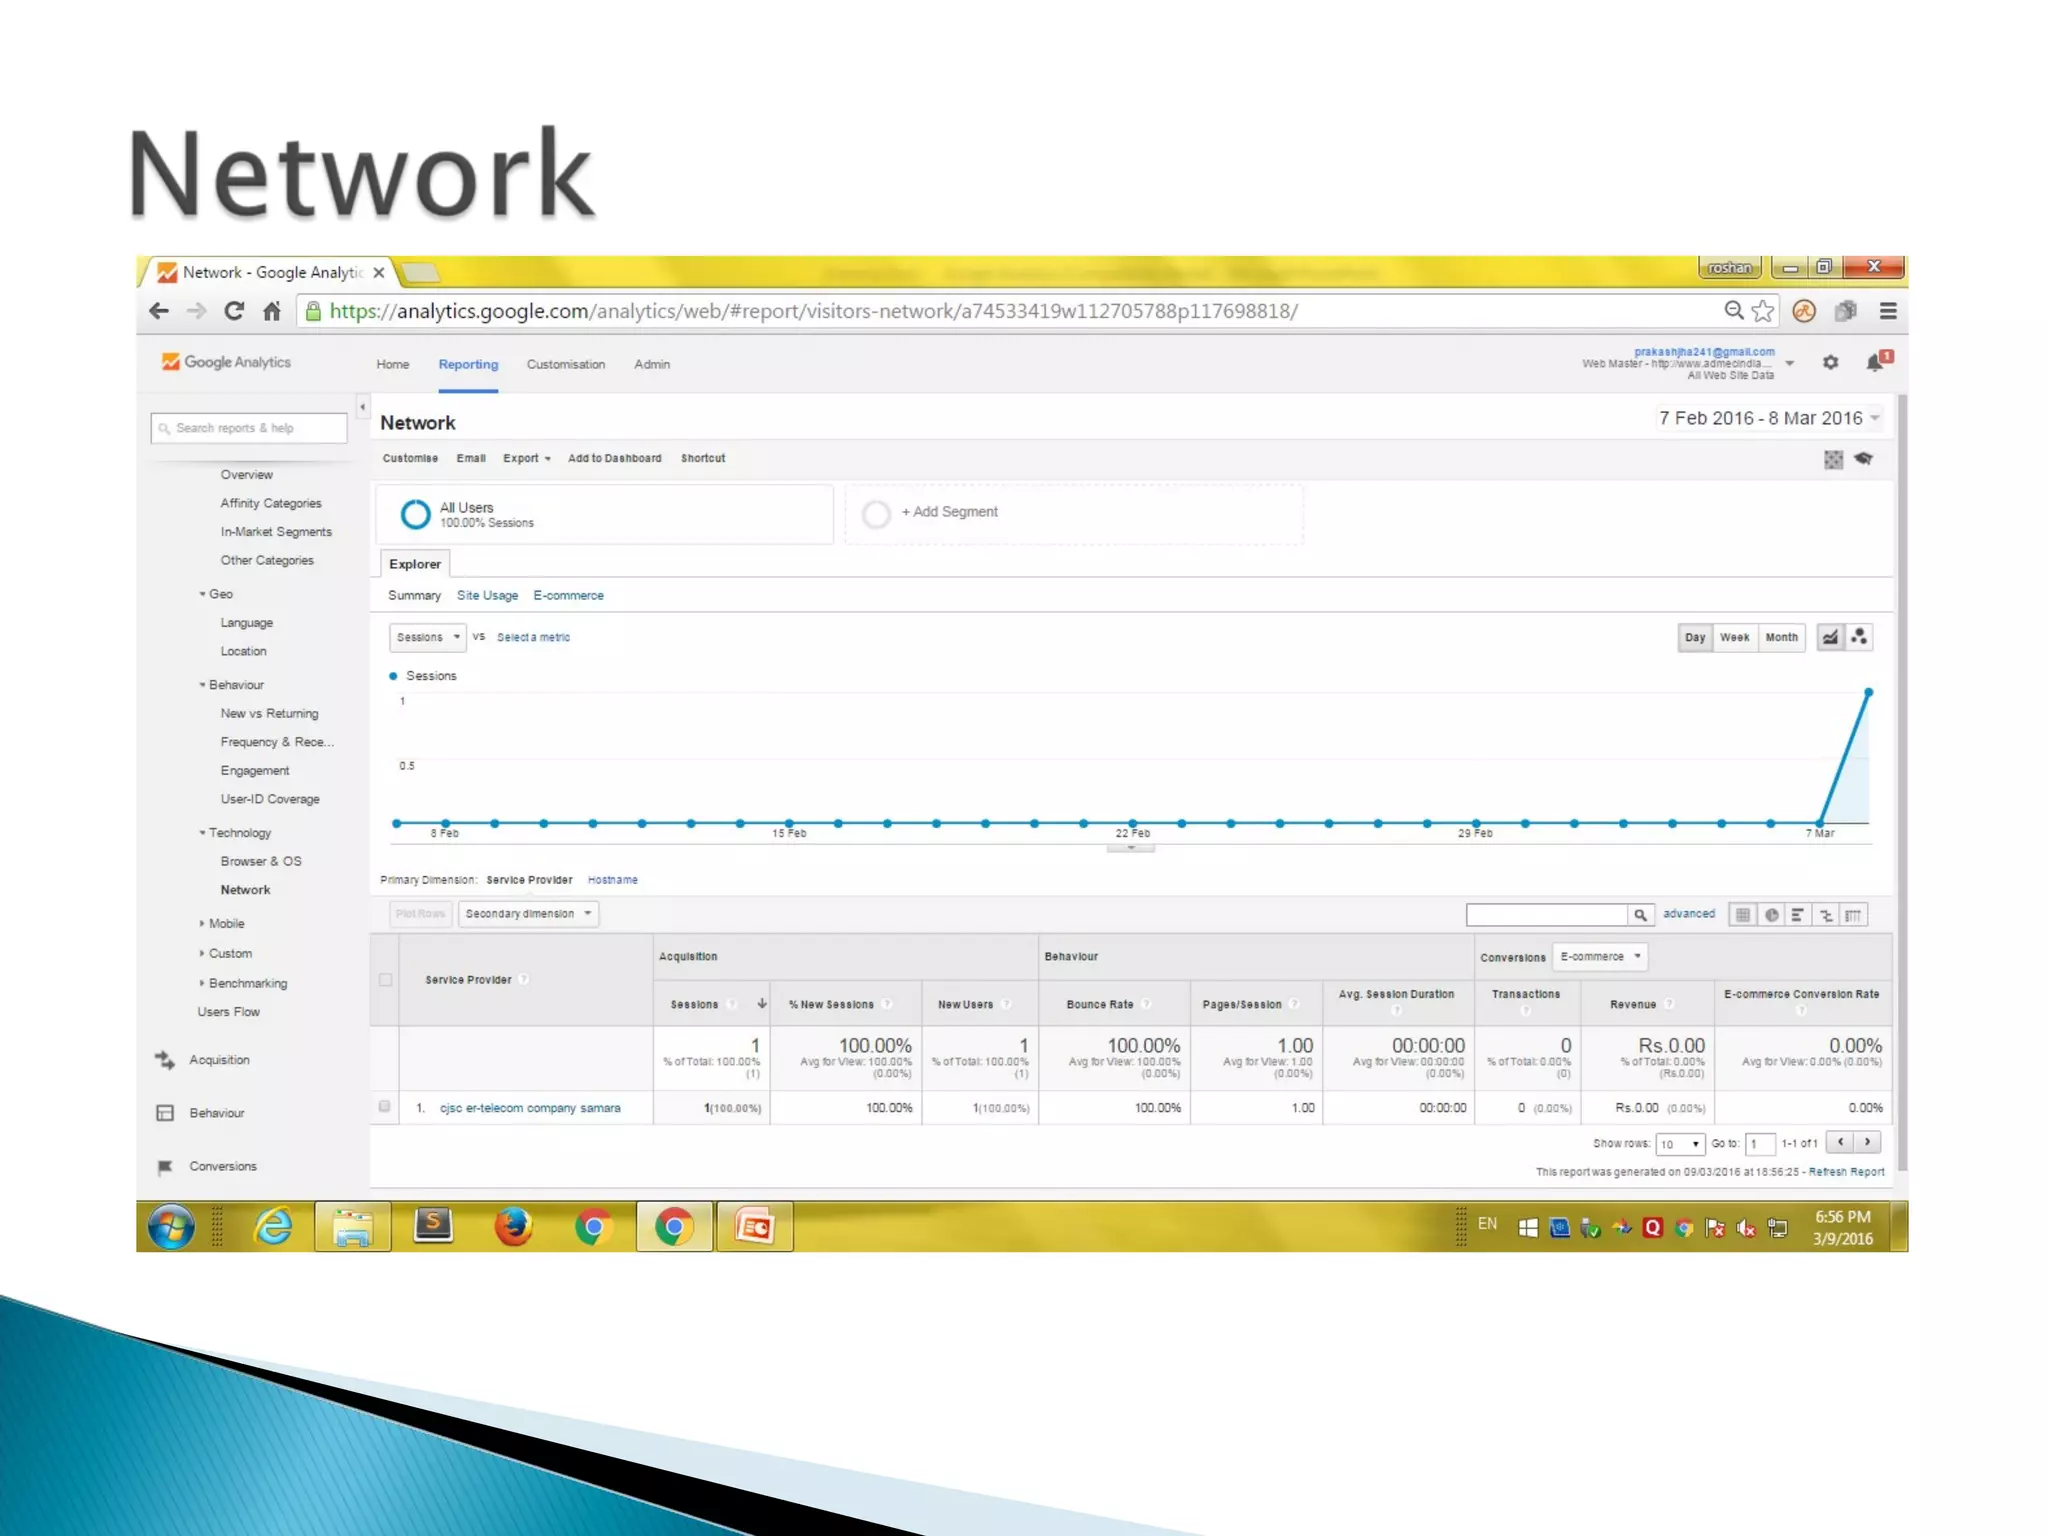Viewport: 2048px width, 1536px height.
Task: Check the cjsc er-telecom row checkbox
Action: point(385,1107)
